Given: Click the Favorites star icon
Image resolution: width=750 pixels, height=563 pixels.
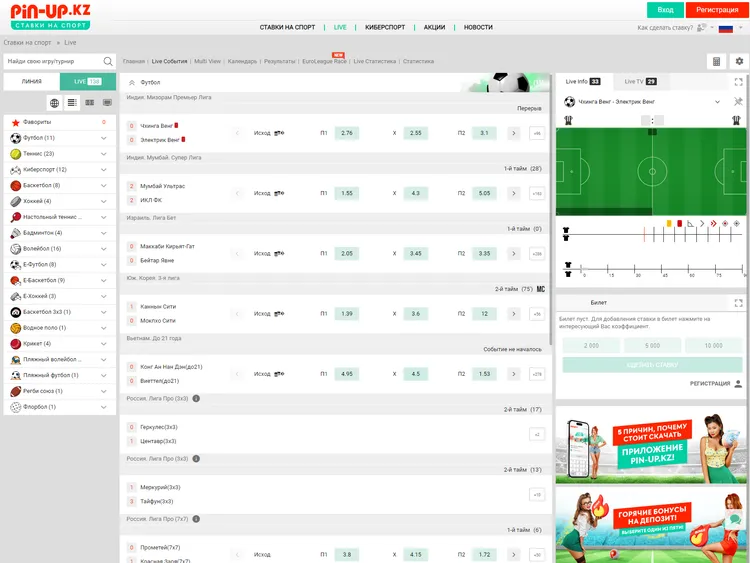Looking at the screenshot, I should [15, 121].
